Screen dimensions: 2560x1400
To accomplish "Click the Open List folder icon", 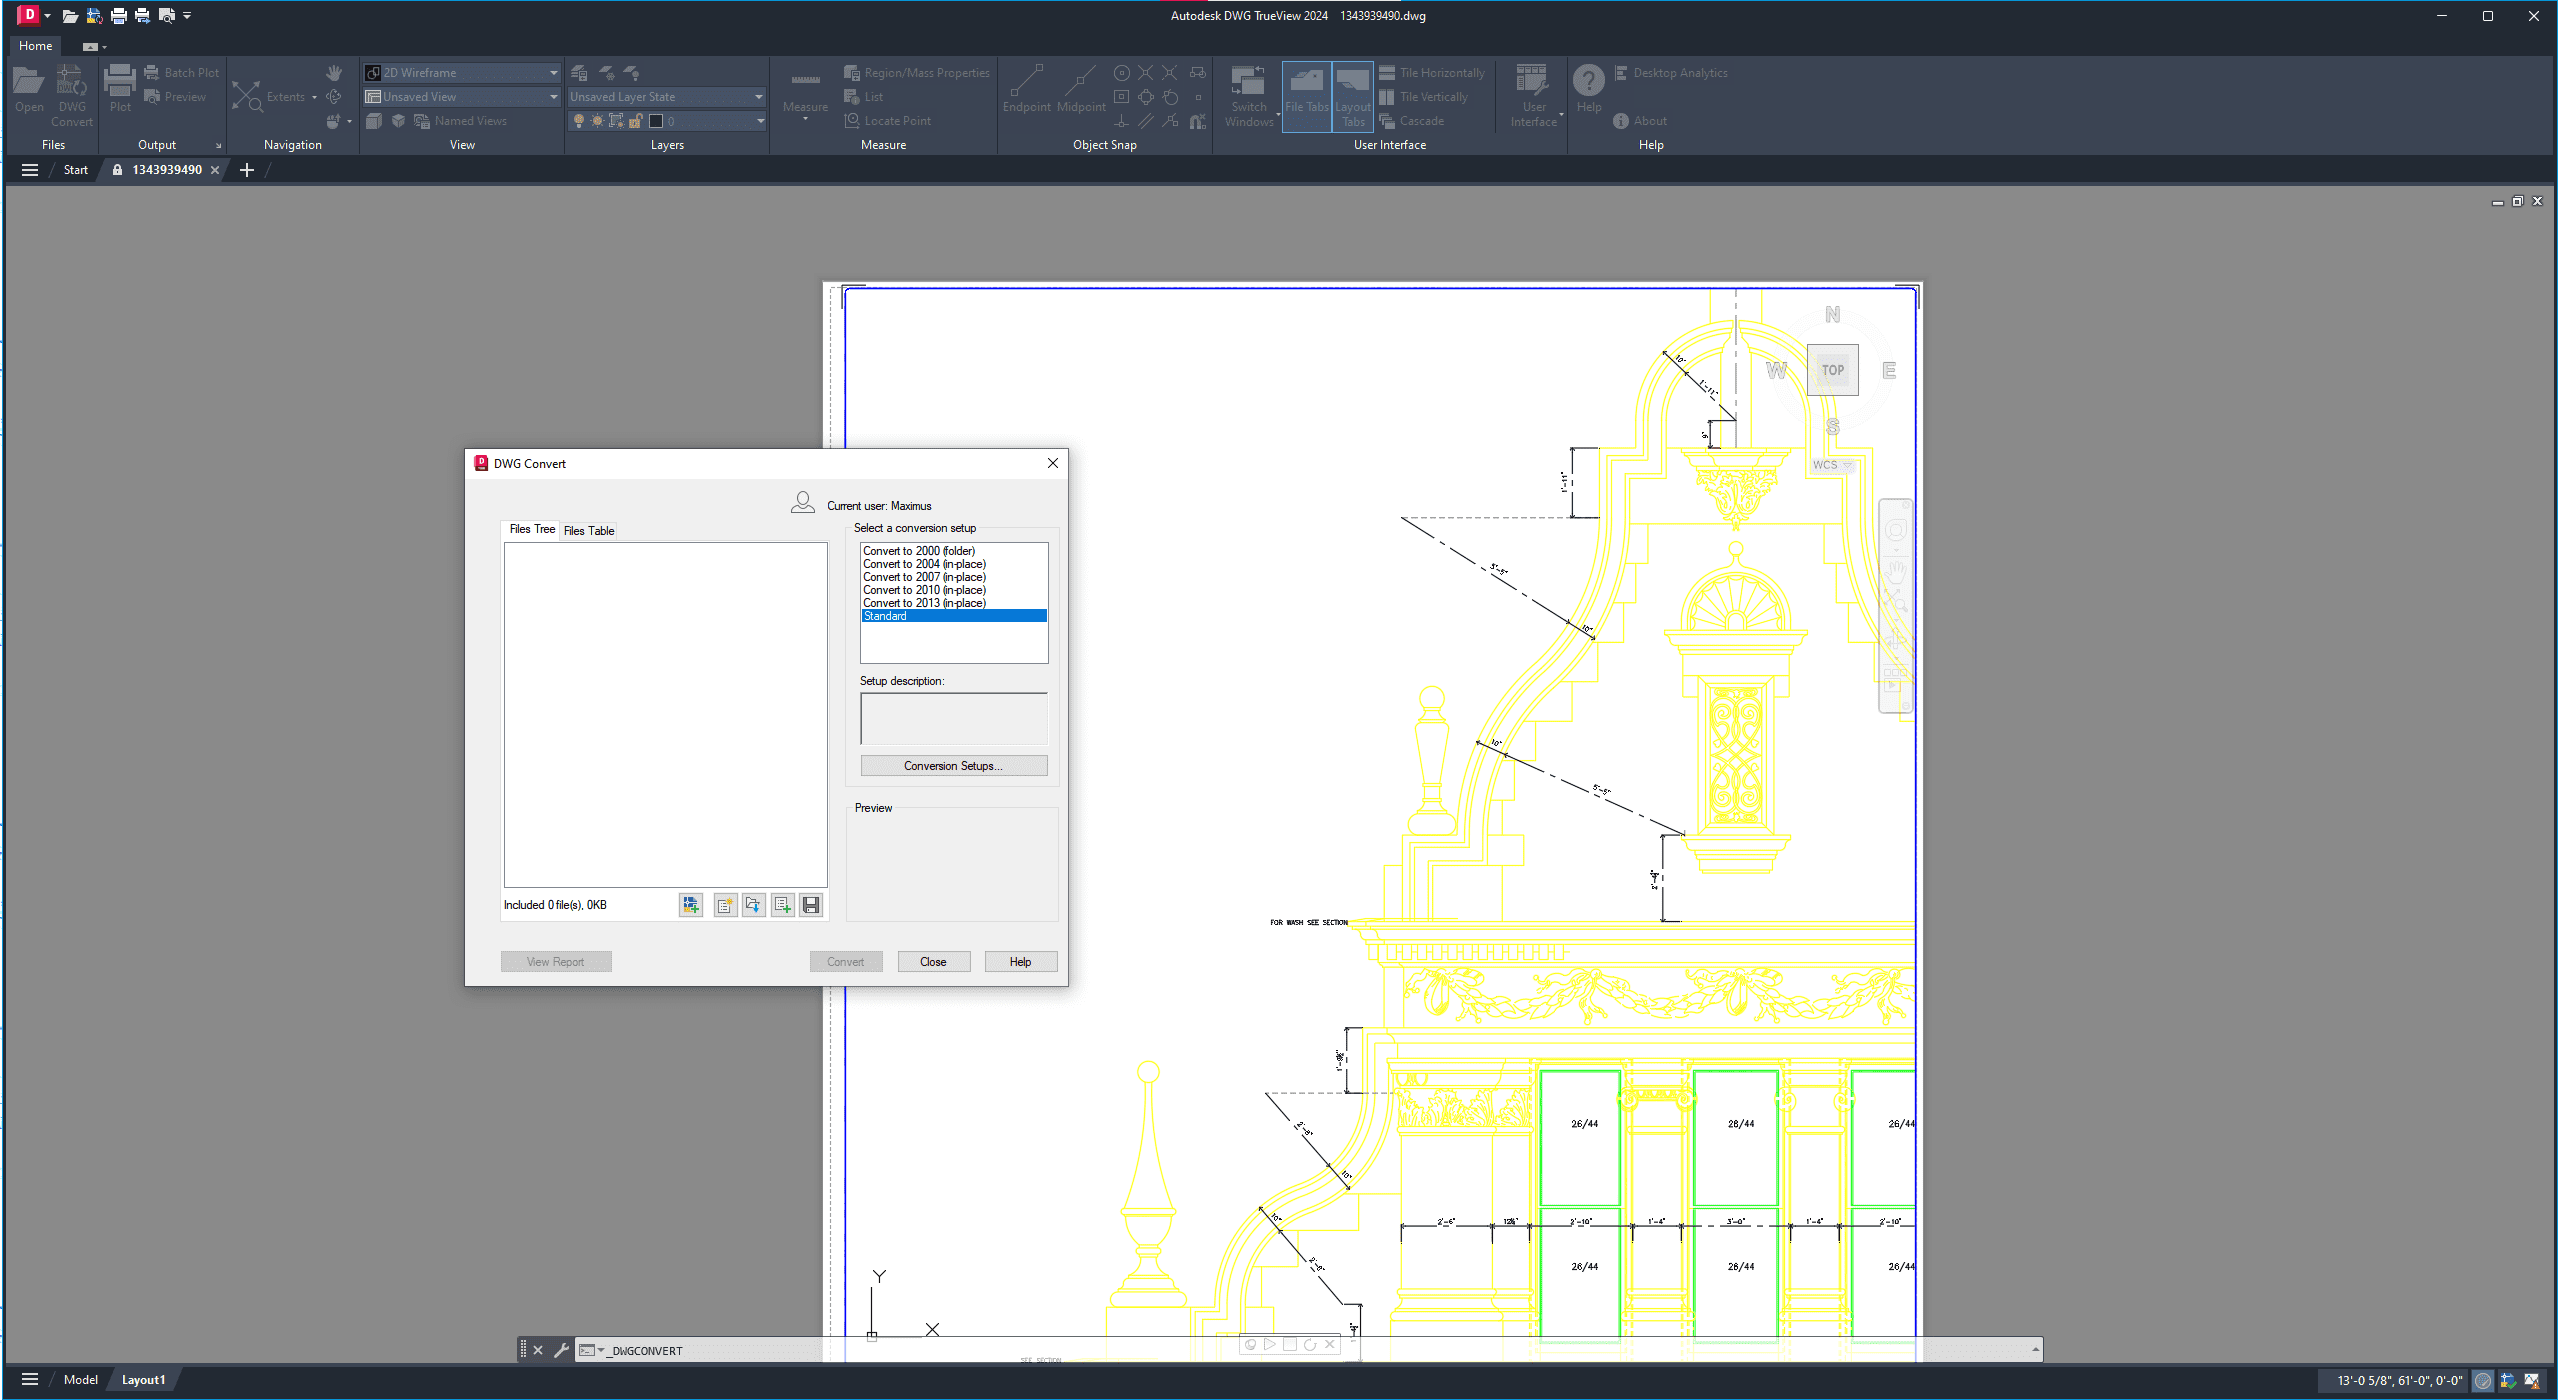I will click(x=754, y=905).
